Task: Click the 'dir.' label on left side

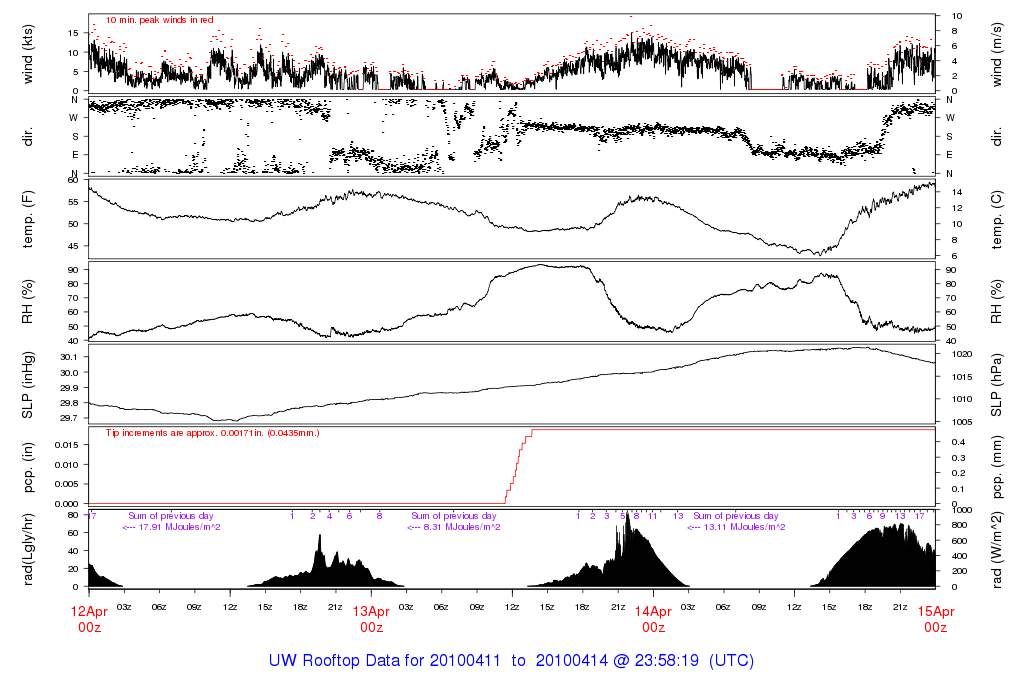Action: [x=27, y=137]
